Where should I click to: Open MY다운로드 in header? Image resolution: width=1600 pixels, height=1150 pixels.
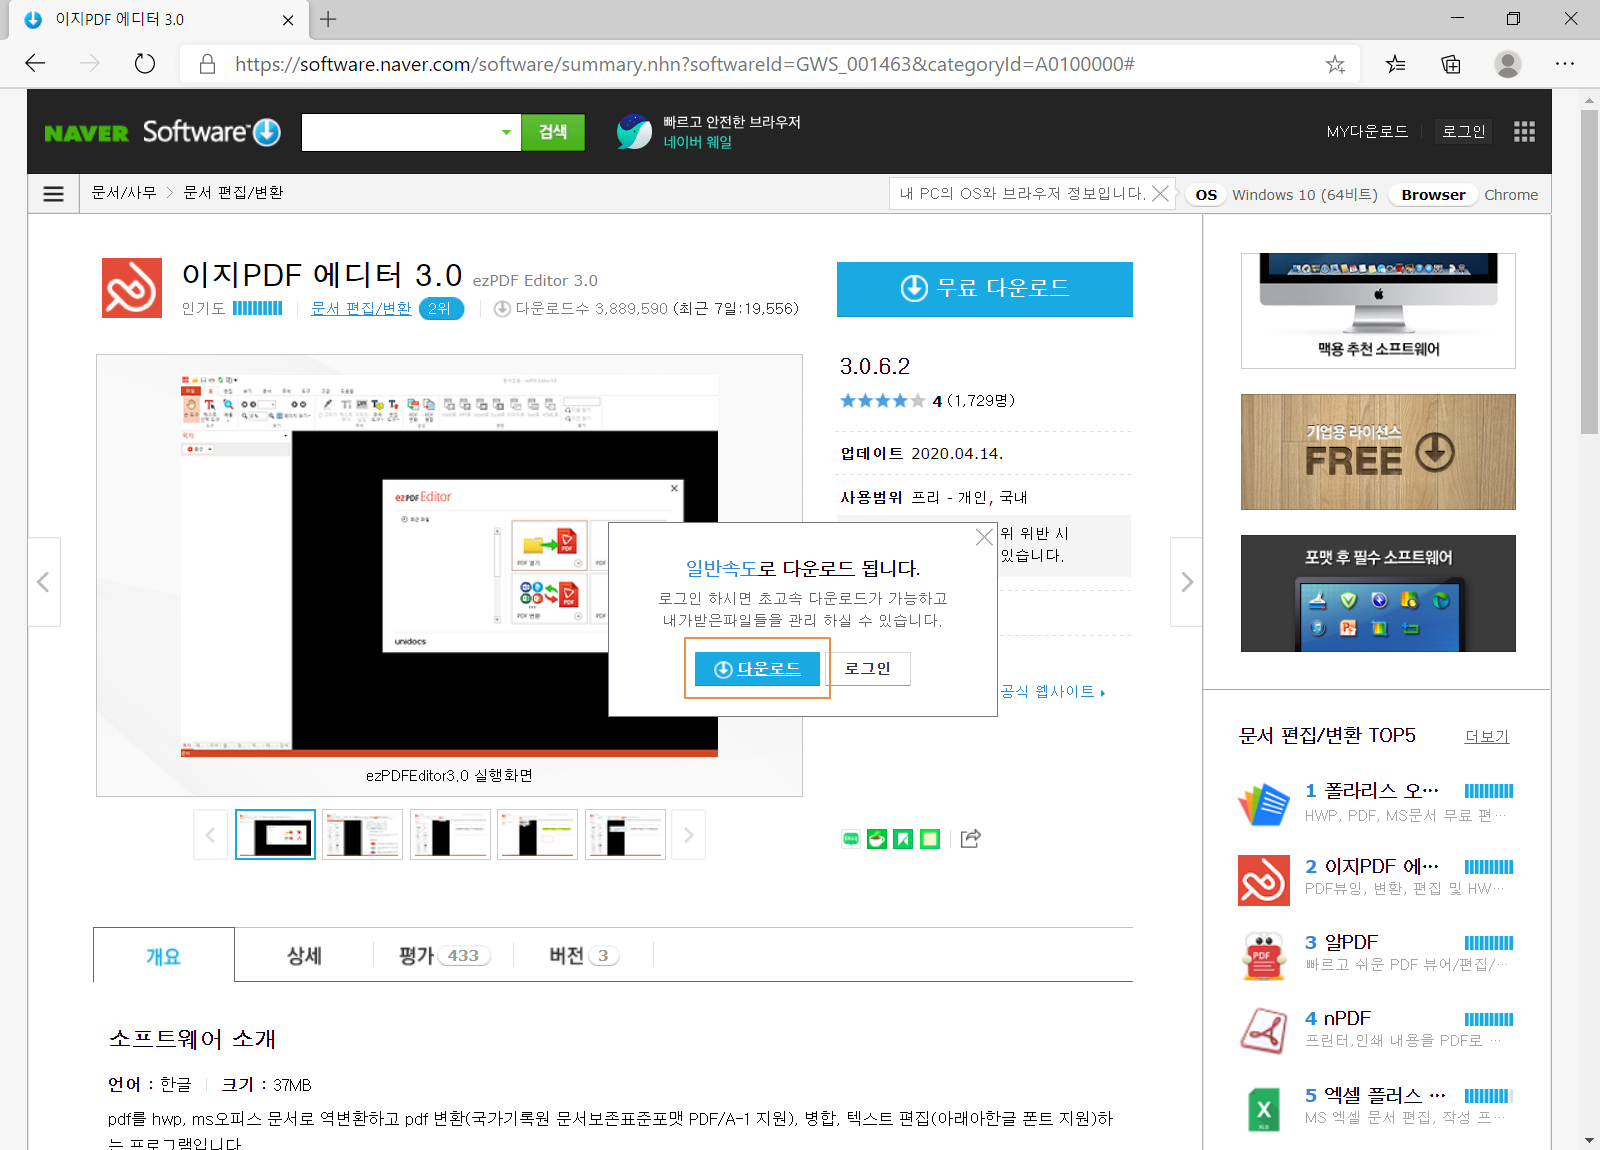coord(1367,132)
